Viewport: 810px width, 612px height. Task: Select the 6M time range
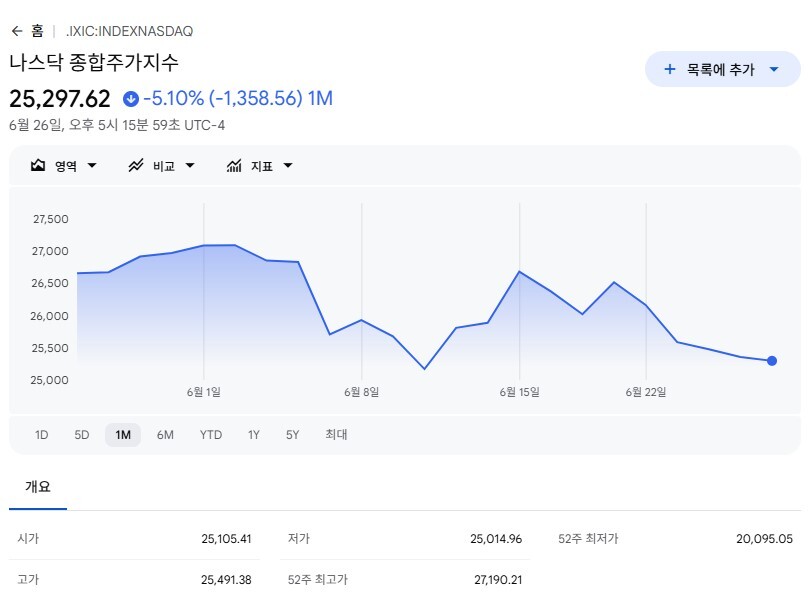coord(165,435)
